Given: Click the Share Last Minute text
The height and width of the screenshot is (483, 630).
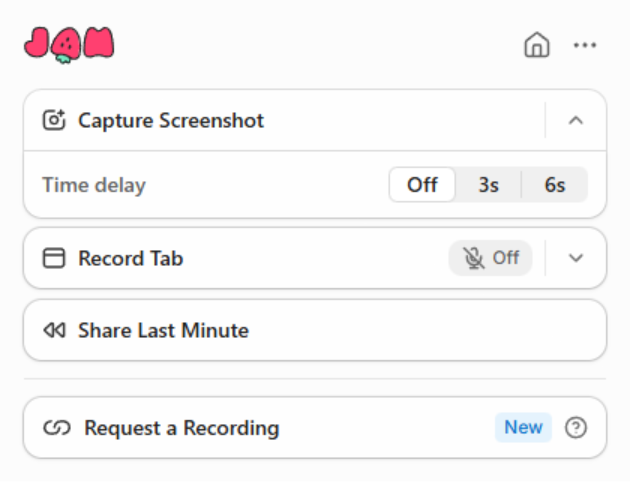Looking at the screenshot, I should click(x=163, y=330).
